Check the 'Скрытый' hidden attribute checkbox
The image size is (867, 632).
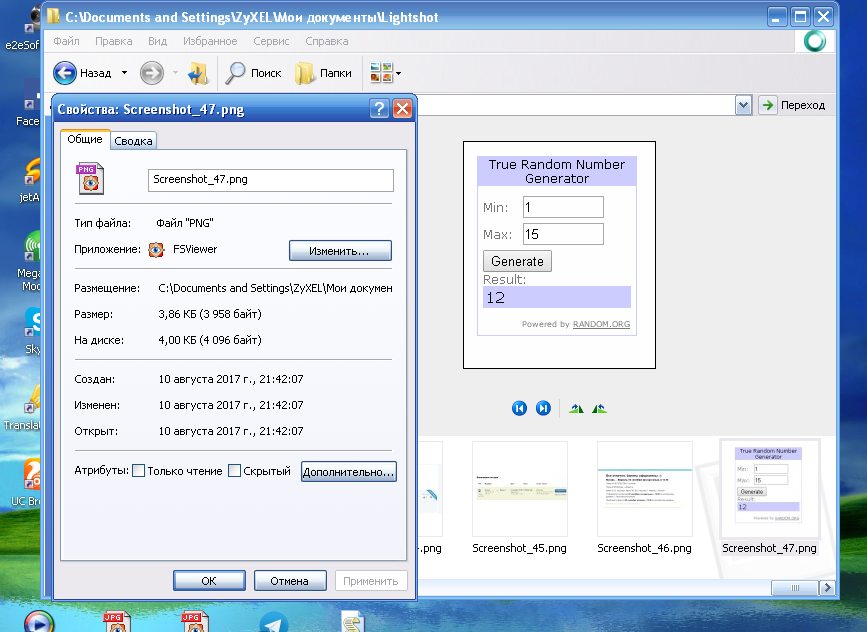point(235,471)
